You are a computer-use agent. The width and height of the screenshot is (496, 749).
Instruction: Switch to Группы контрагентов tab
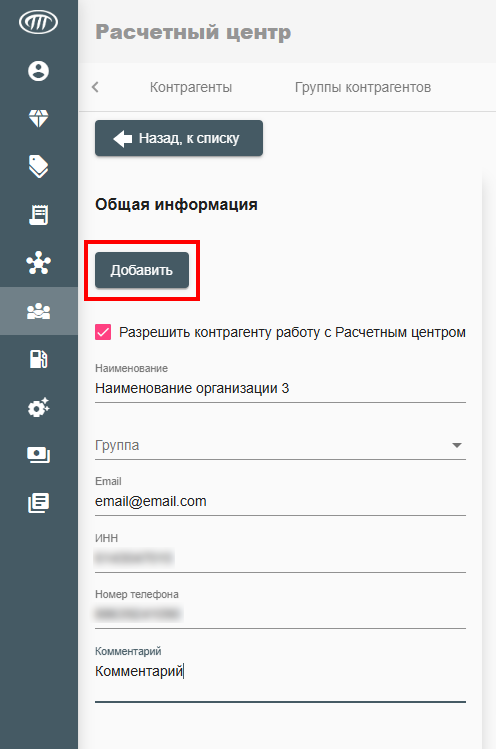pyautogui.click(x=363, y=87)
